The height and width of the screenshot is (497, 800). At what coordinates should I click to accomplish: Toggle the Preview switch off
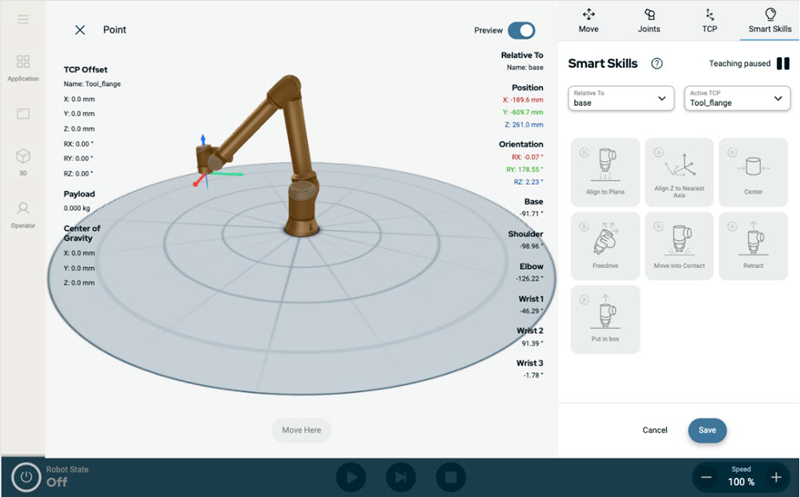pyautogui.click(x=521, y=30)
